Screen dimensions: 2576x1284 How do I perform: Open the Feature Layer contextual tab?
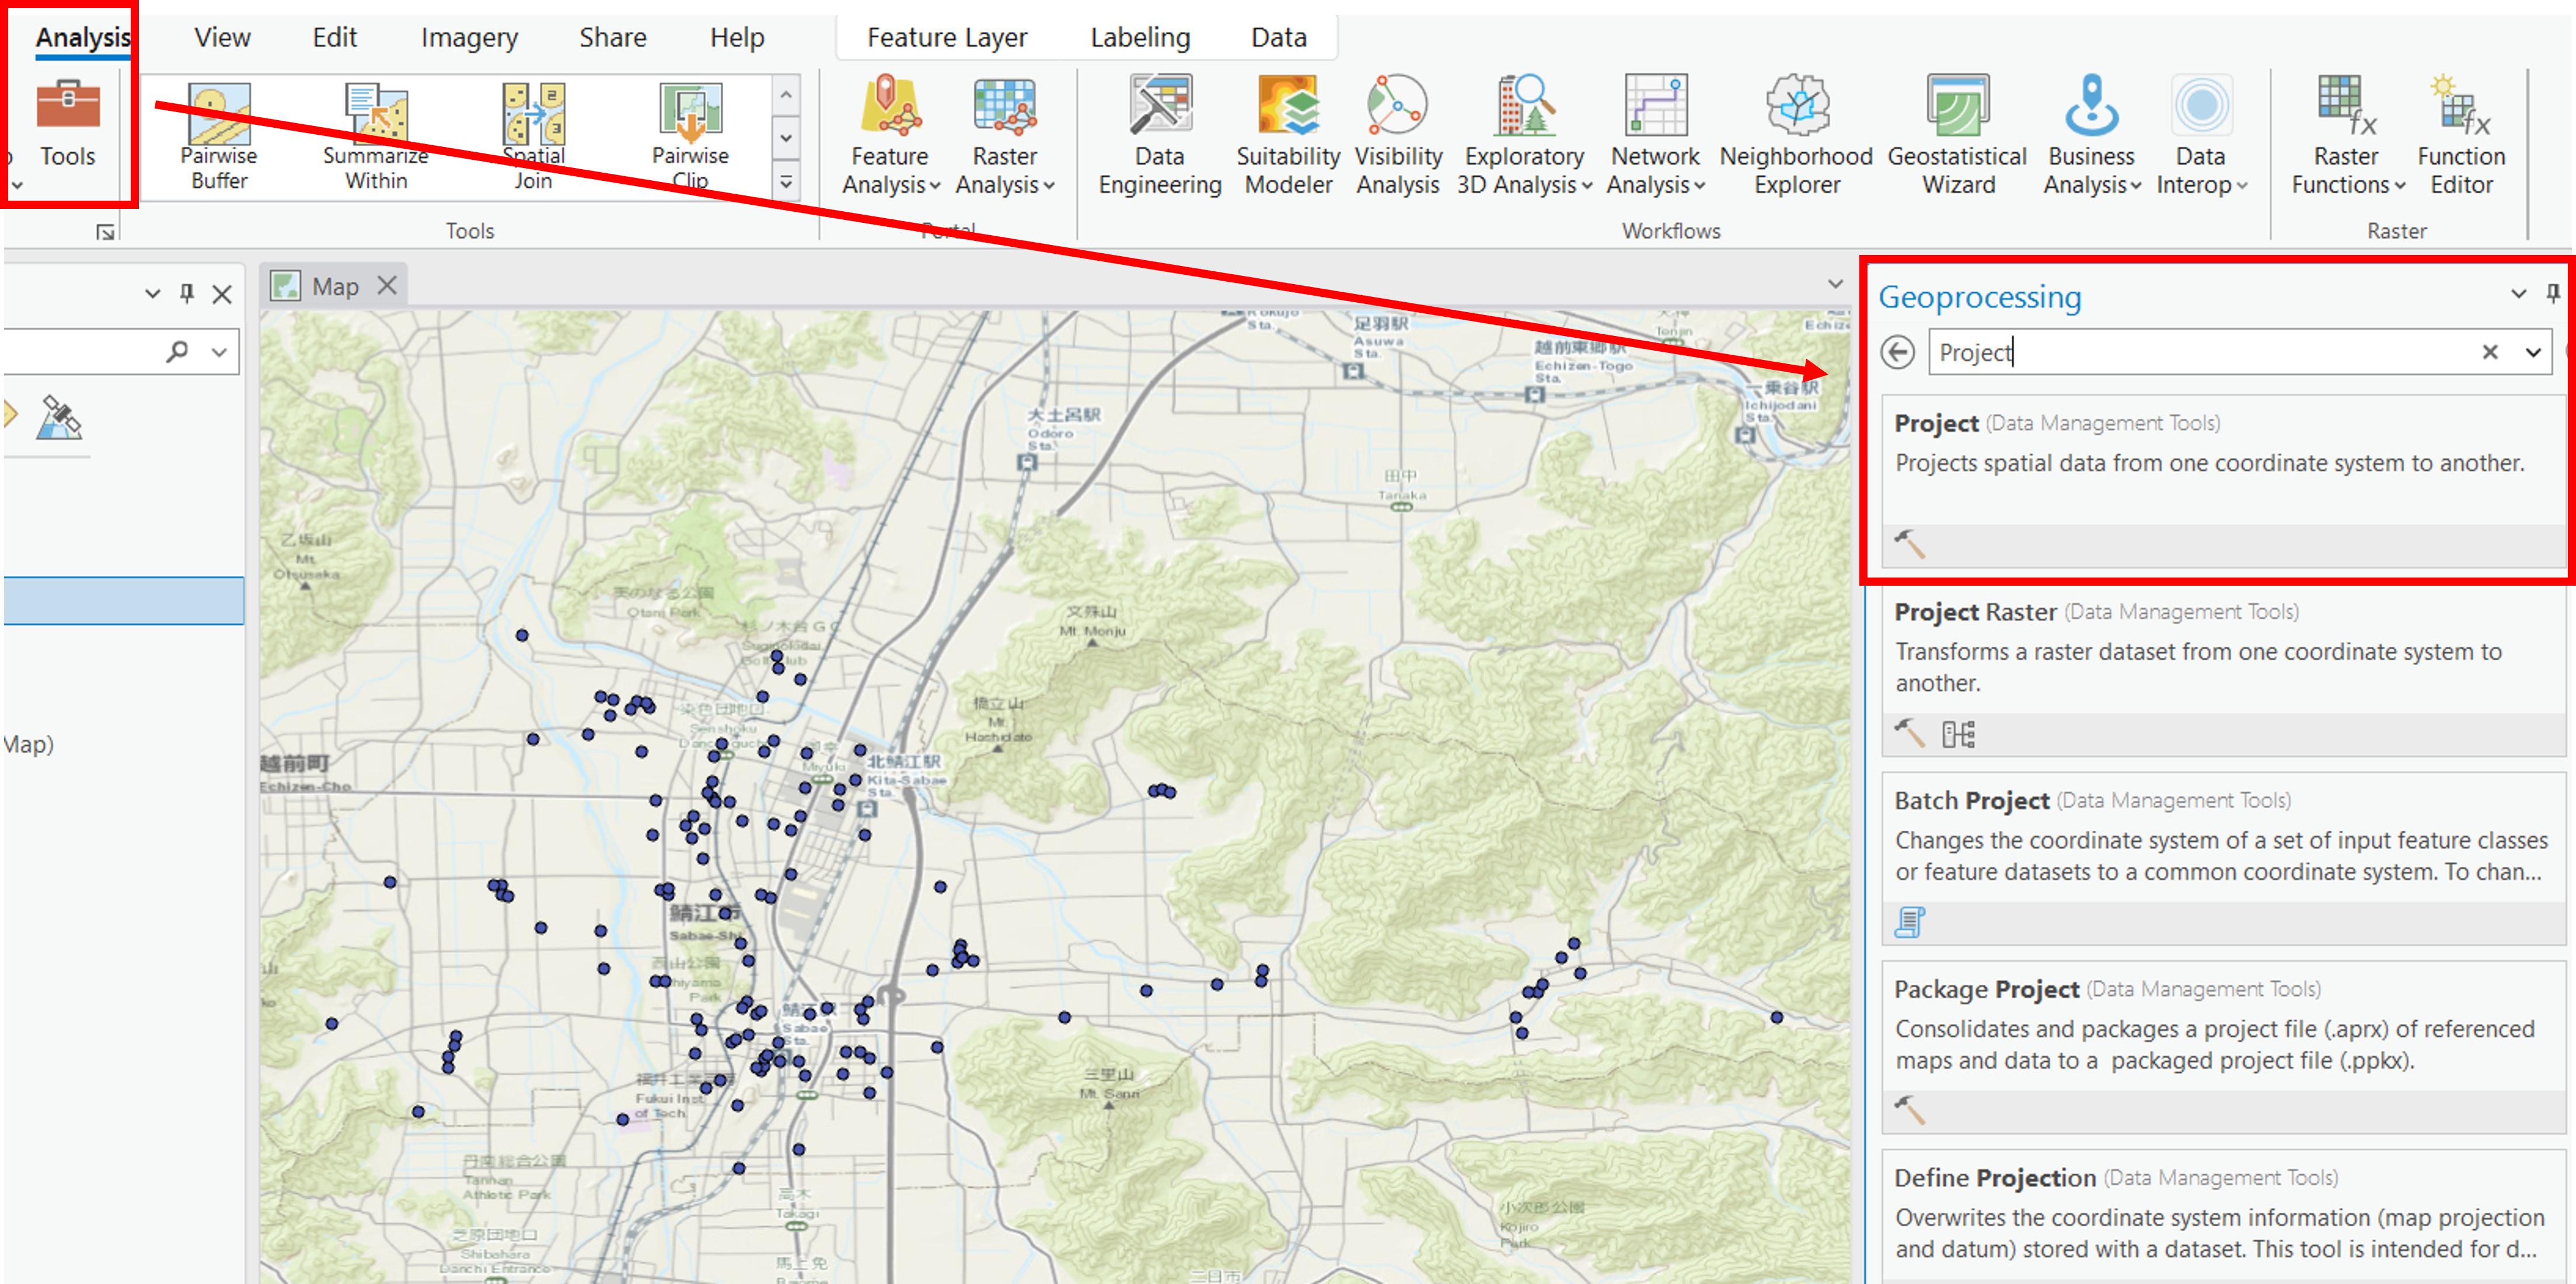coord(947,37)
